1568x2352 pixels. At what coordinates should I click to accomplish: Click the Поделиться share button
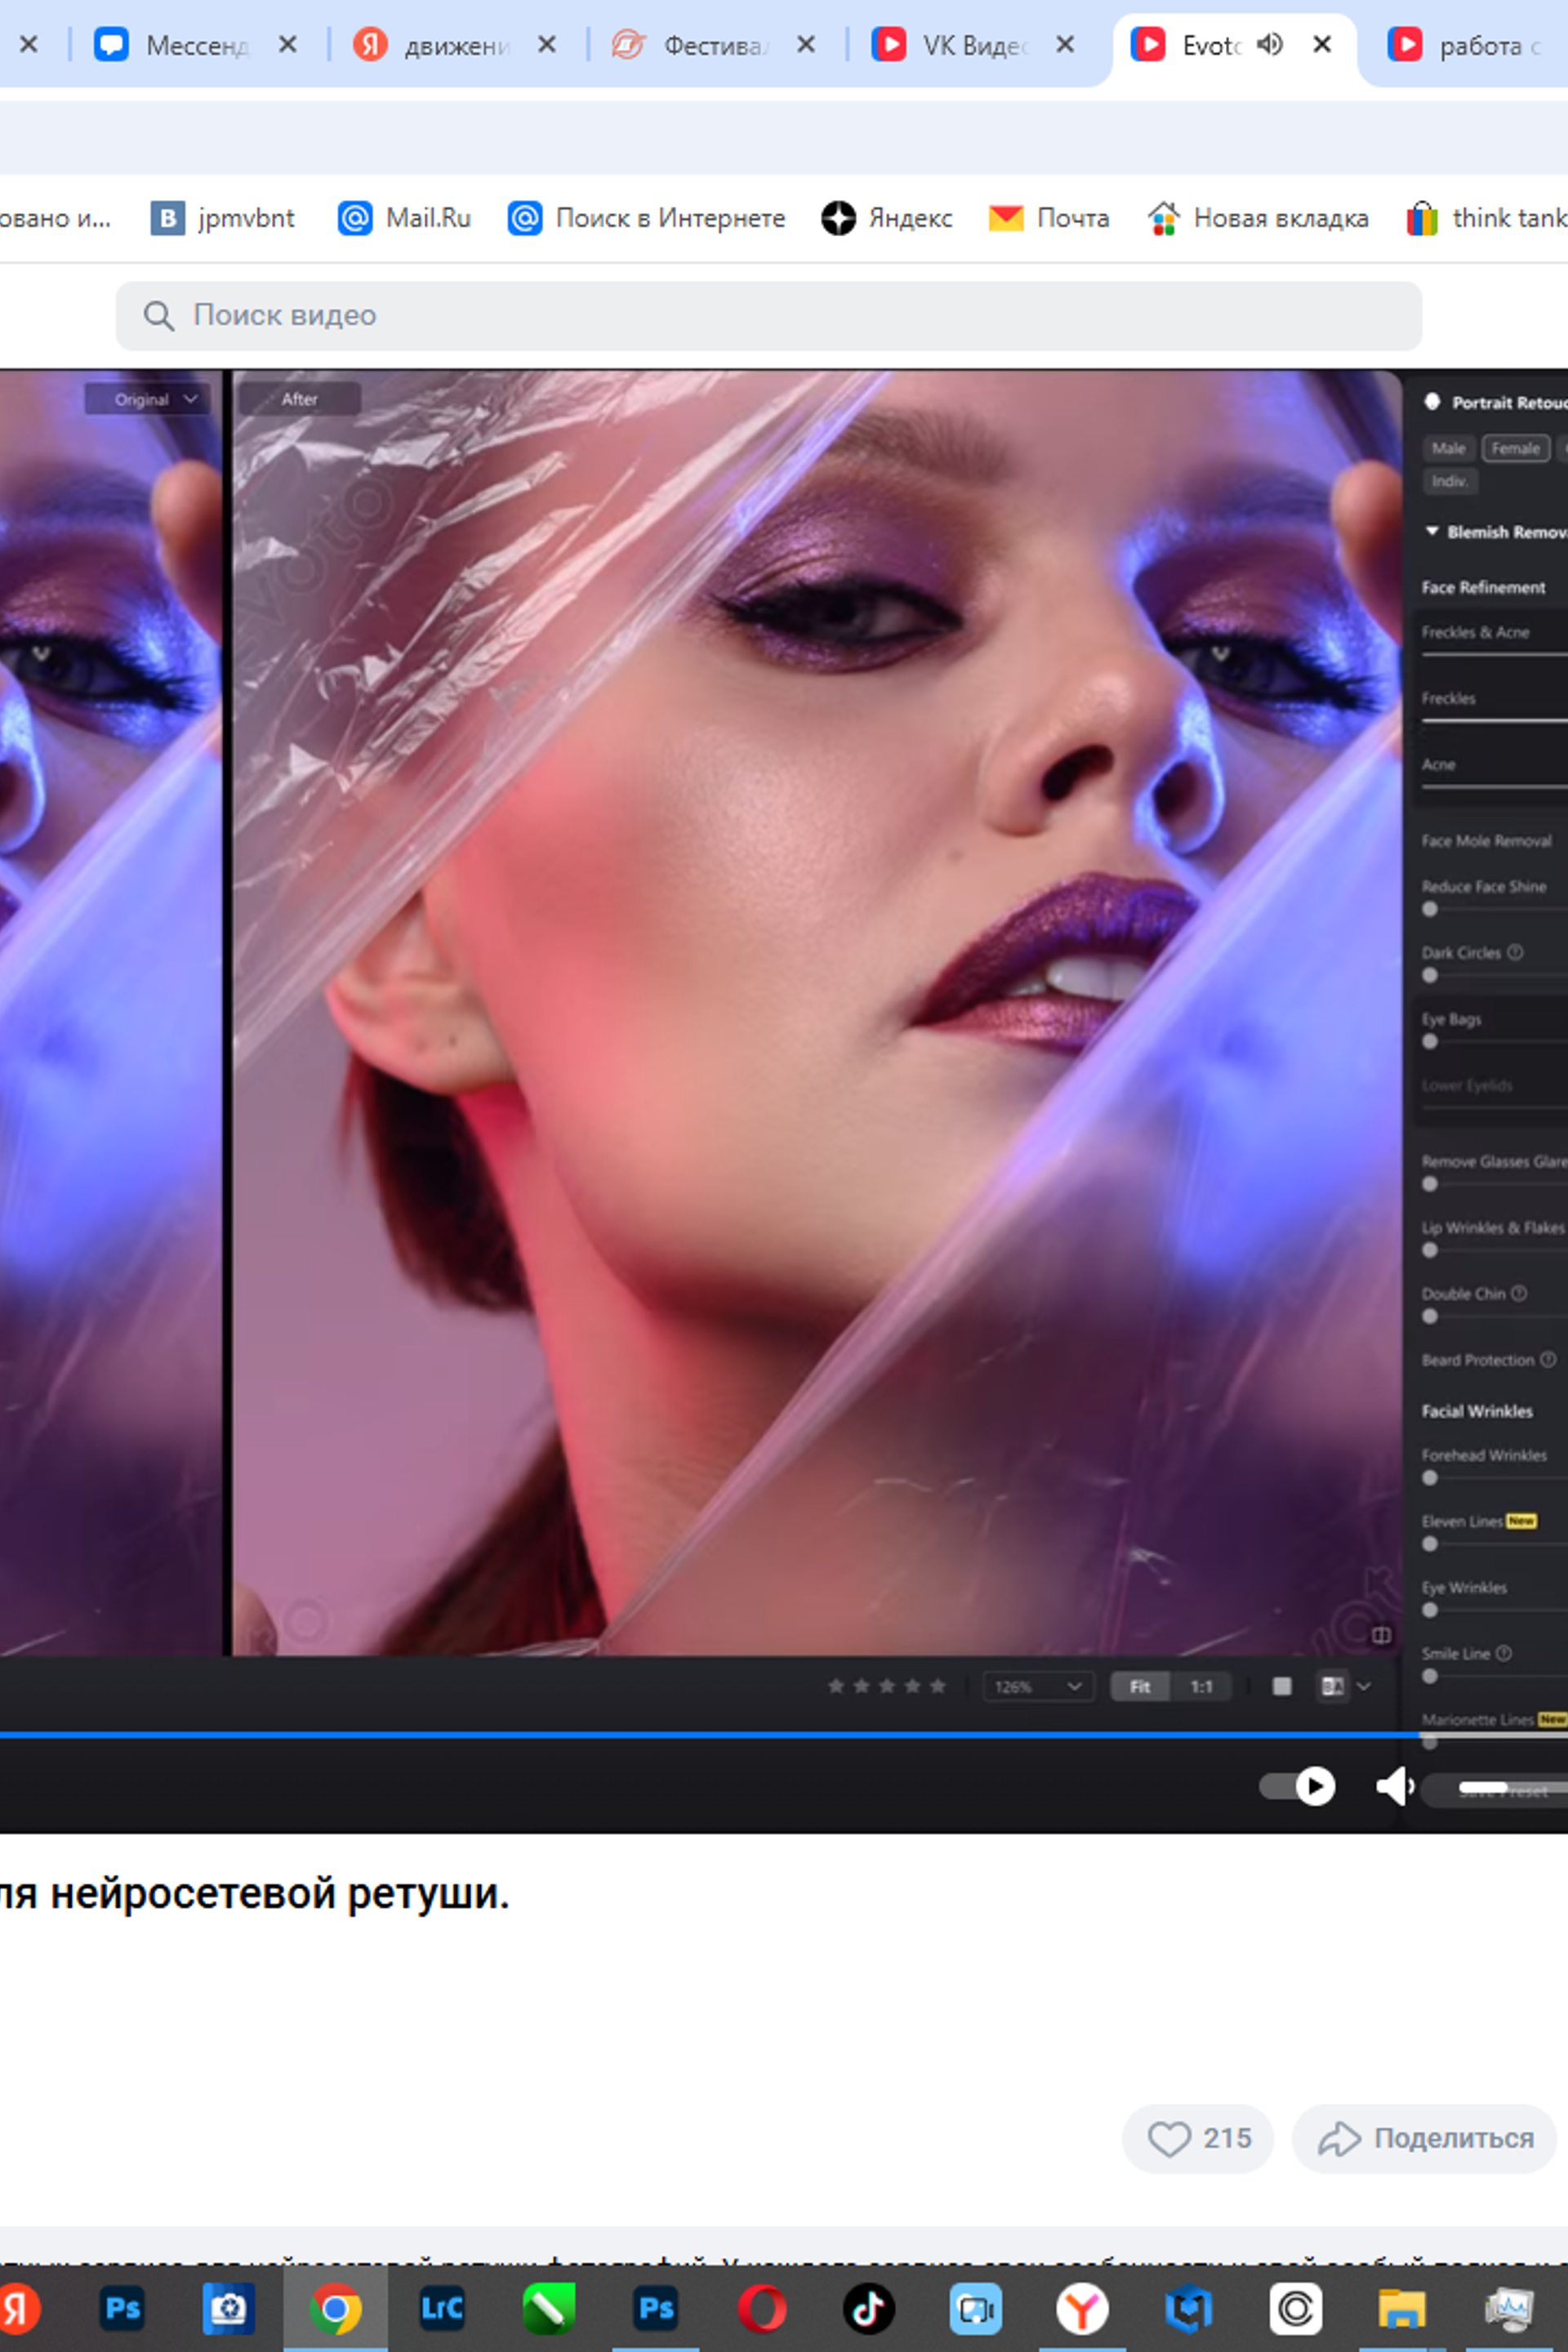1424,2139
